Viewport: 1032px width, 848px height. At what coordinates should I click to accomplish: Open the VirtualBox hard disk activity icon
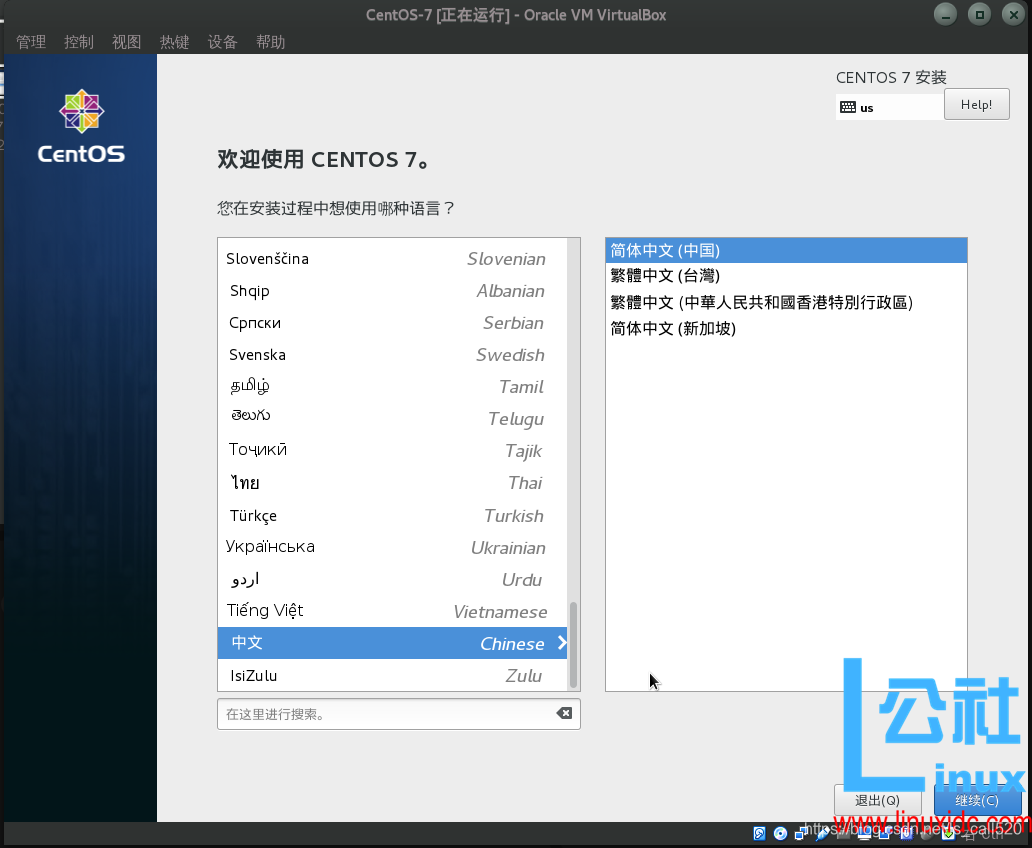point(760,834)
